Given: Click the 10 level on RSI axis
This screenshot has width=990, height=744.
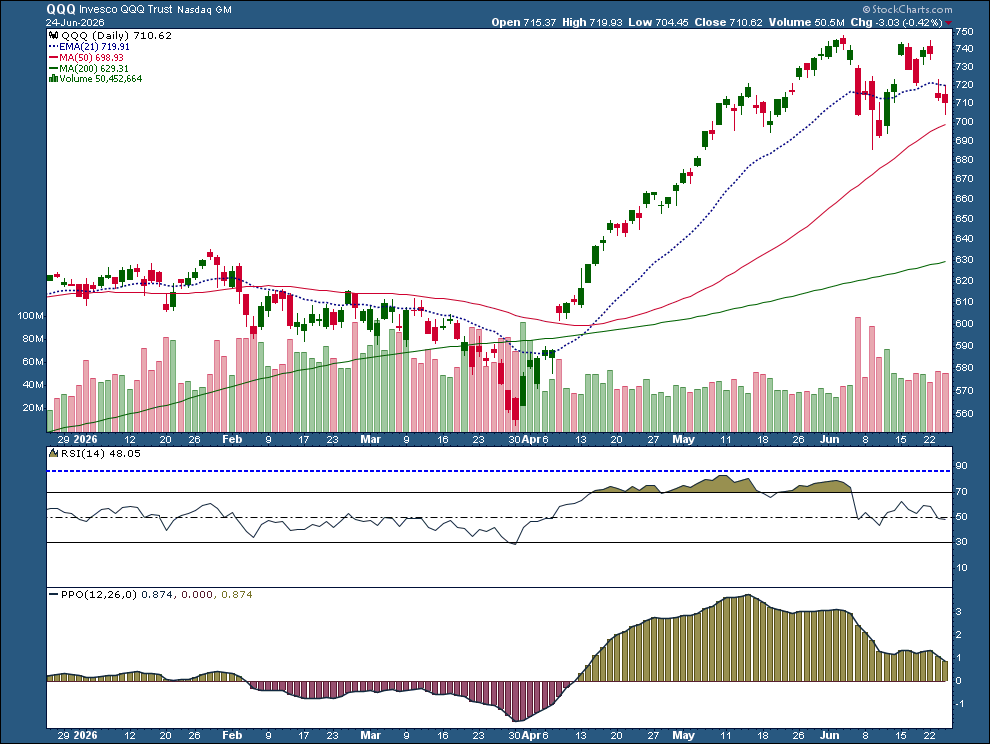Looking at the screenshot, I should coord(962,567).
